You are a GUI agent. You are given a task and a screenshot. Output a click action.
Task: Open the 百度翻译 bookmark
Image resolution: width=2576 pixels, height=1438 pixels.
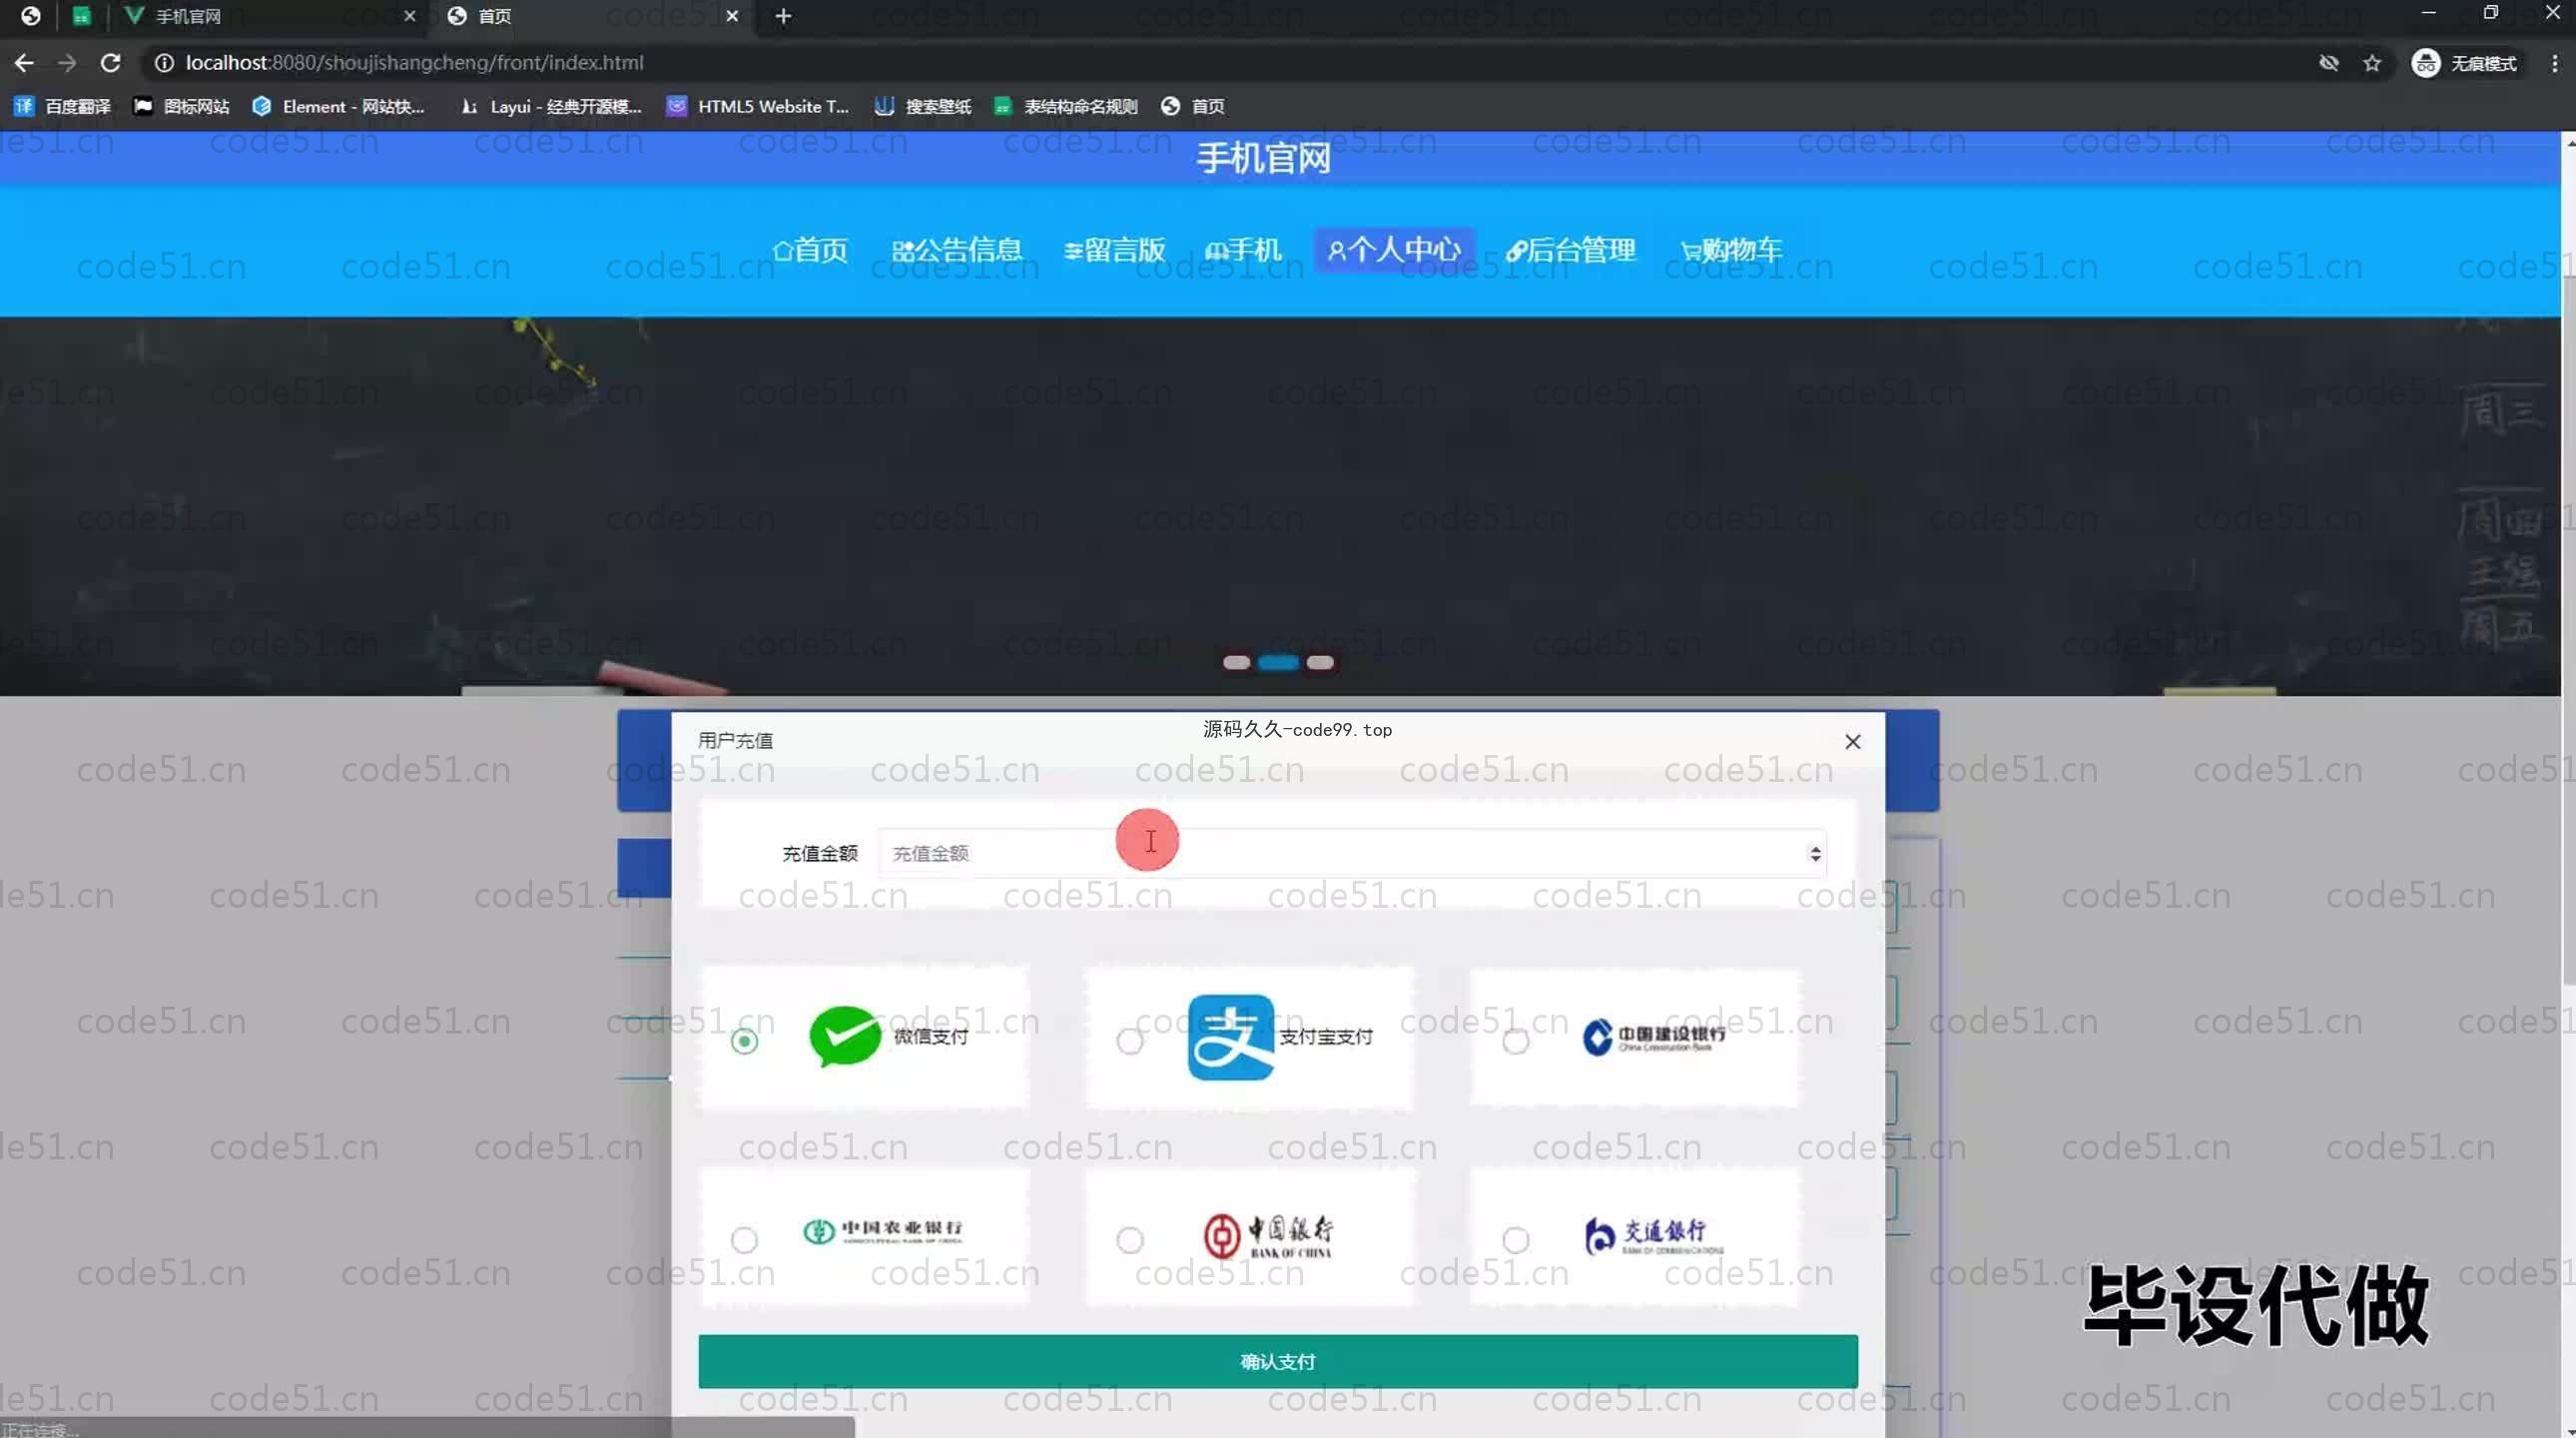click(62, 107)
